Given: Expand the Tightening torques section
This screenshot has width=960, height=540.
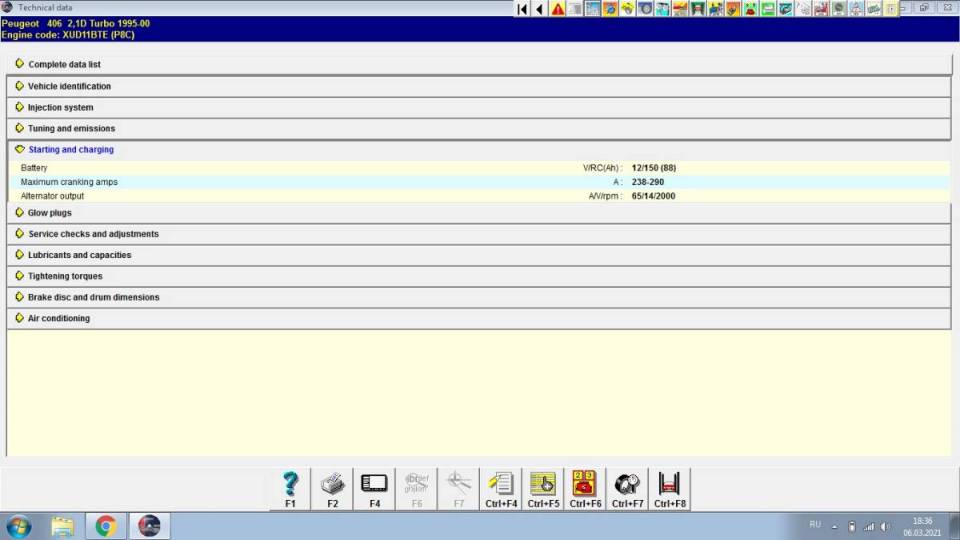Looking at the screenshot, I should tap(64, 276).
